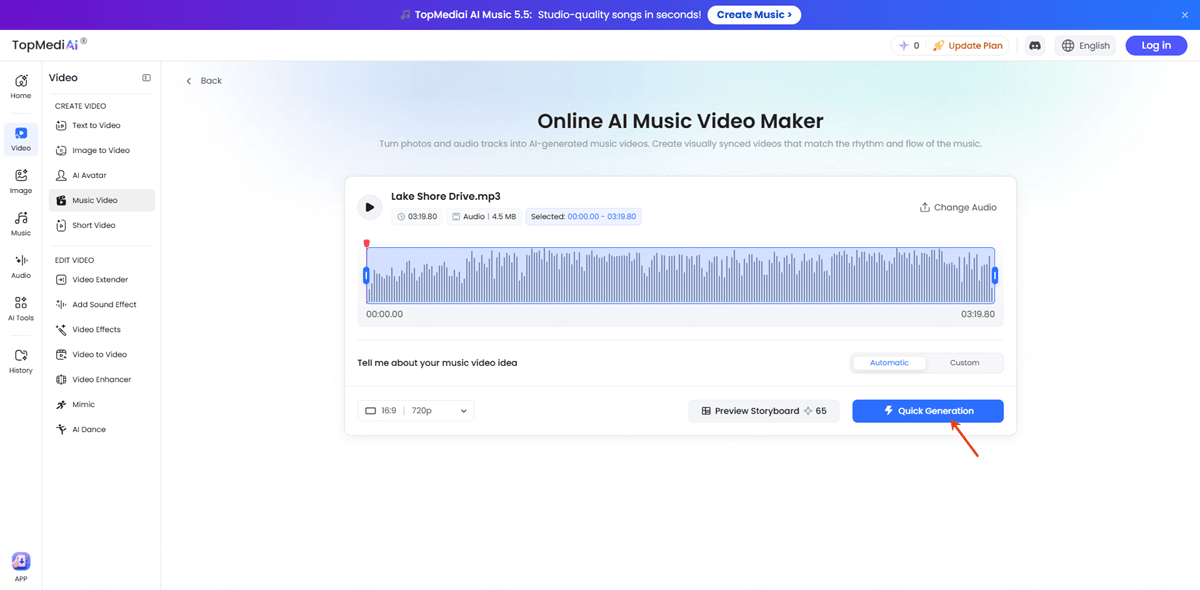Select the 16:9 aspect ratio option
1200x590 pixels.
tap(381, 411)
